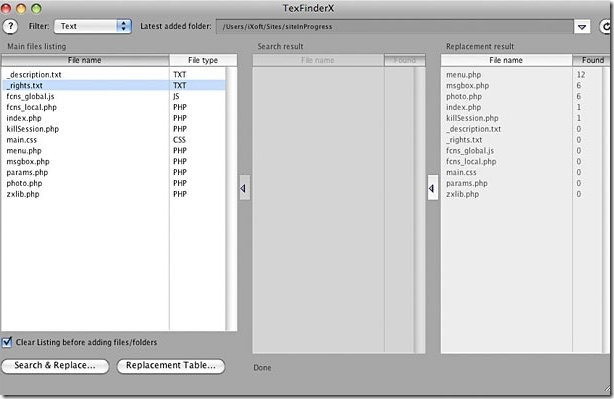Click params.php in Replacement result list
The image size is (614, 399).
(467, 183)
